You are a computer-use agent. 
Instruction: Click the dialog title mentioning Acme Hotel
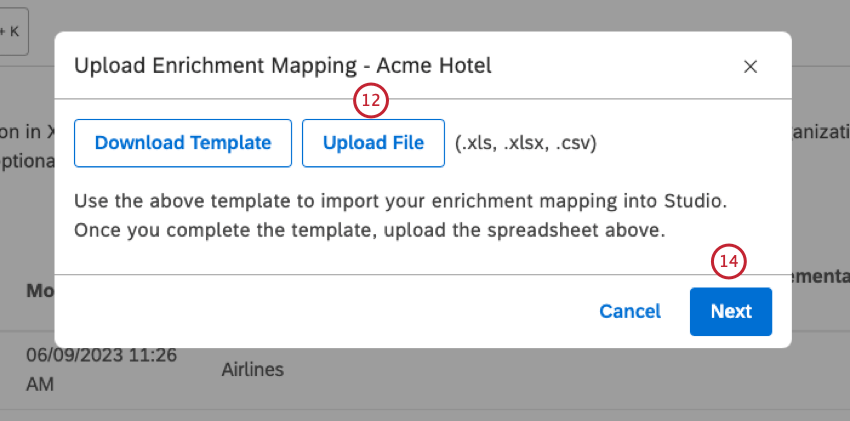[x=283, y=67]
